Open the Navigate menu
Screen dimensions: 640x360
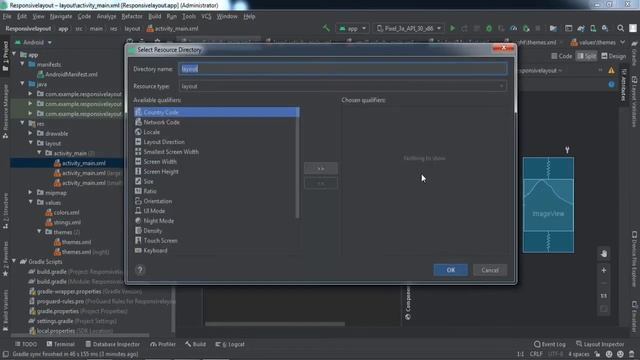coord(61,16)
